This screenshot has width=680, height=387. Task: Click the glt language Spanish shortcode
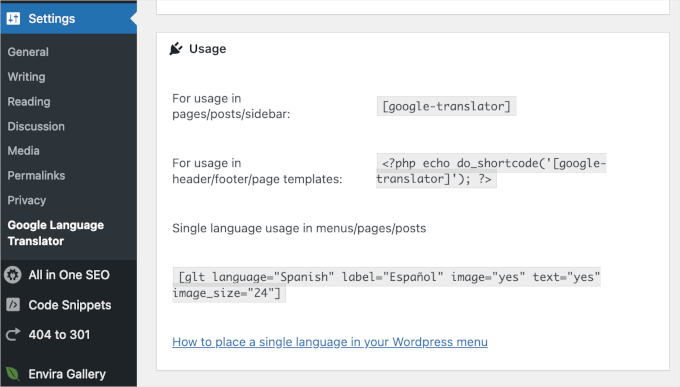386,285
